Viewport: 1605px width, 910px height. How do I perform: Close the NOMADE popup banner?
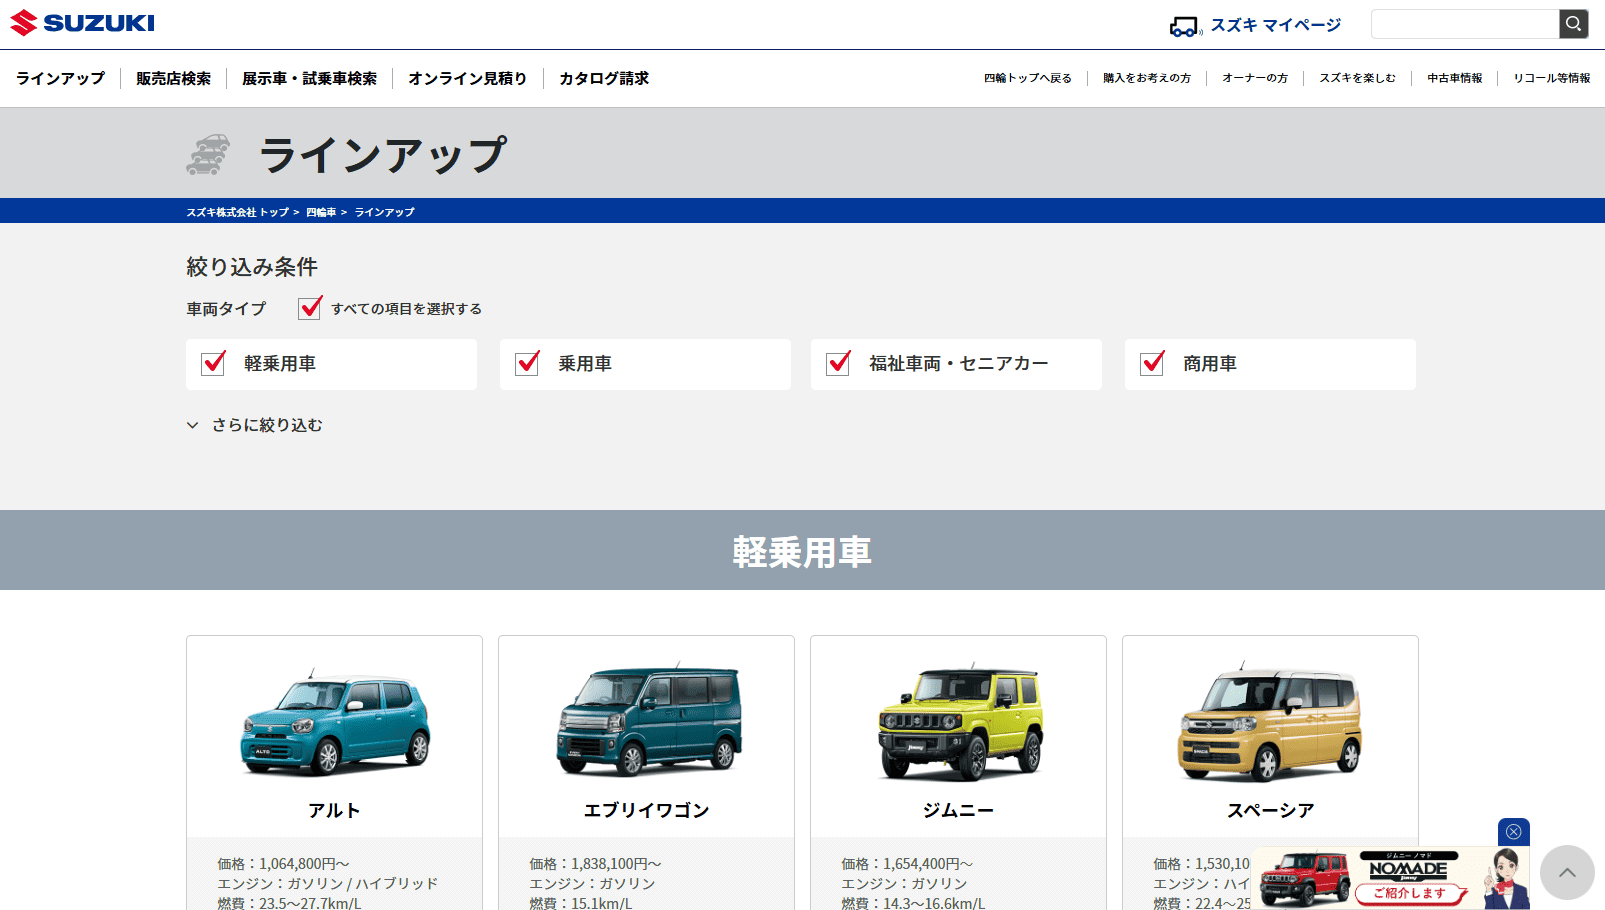(1514, 832)
